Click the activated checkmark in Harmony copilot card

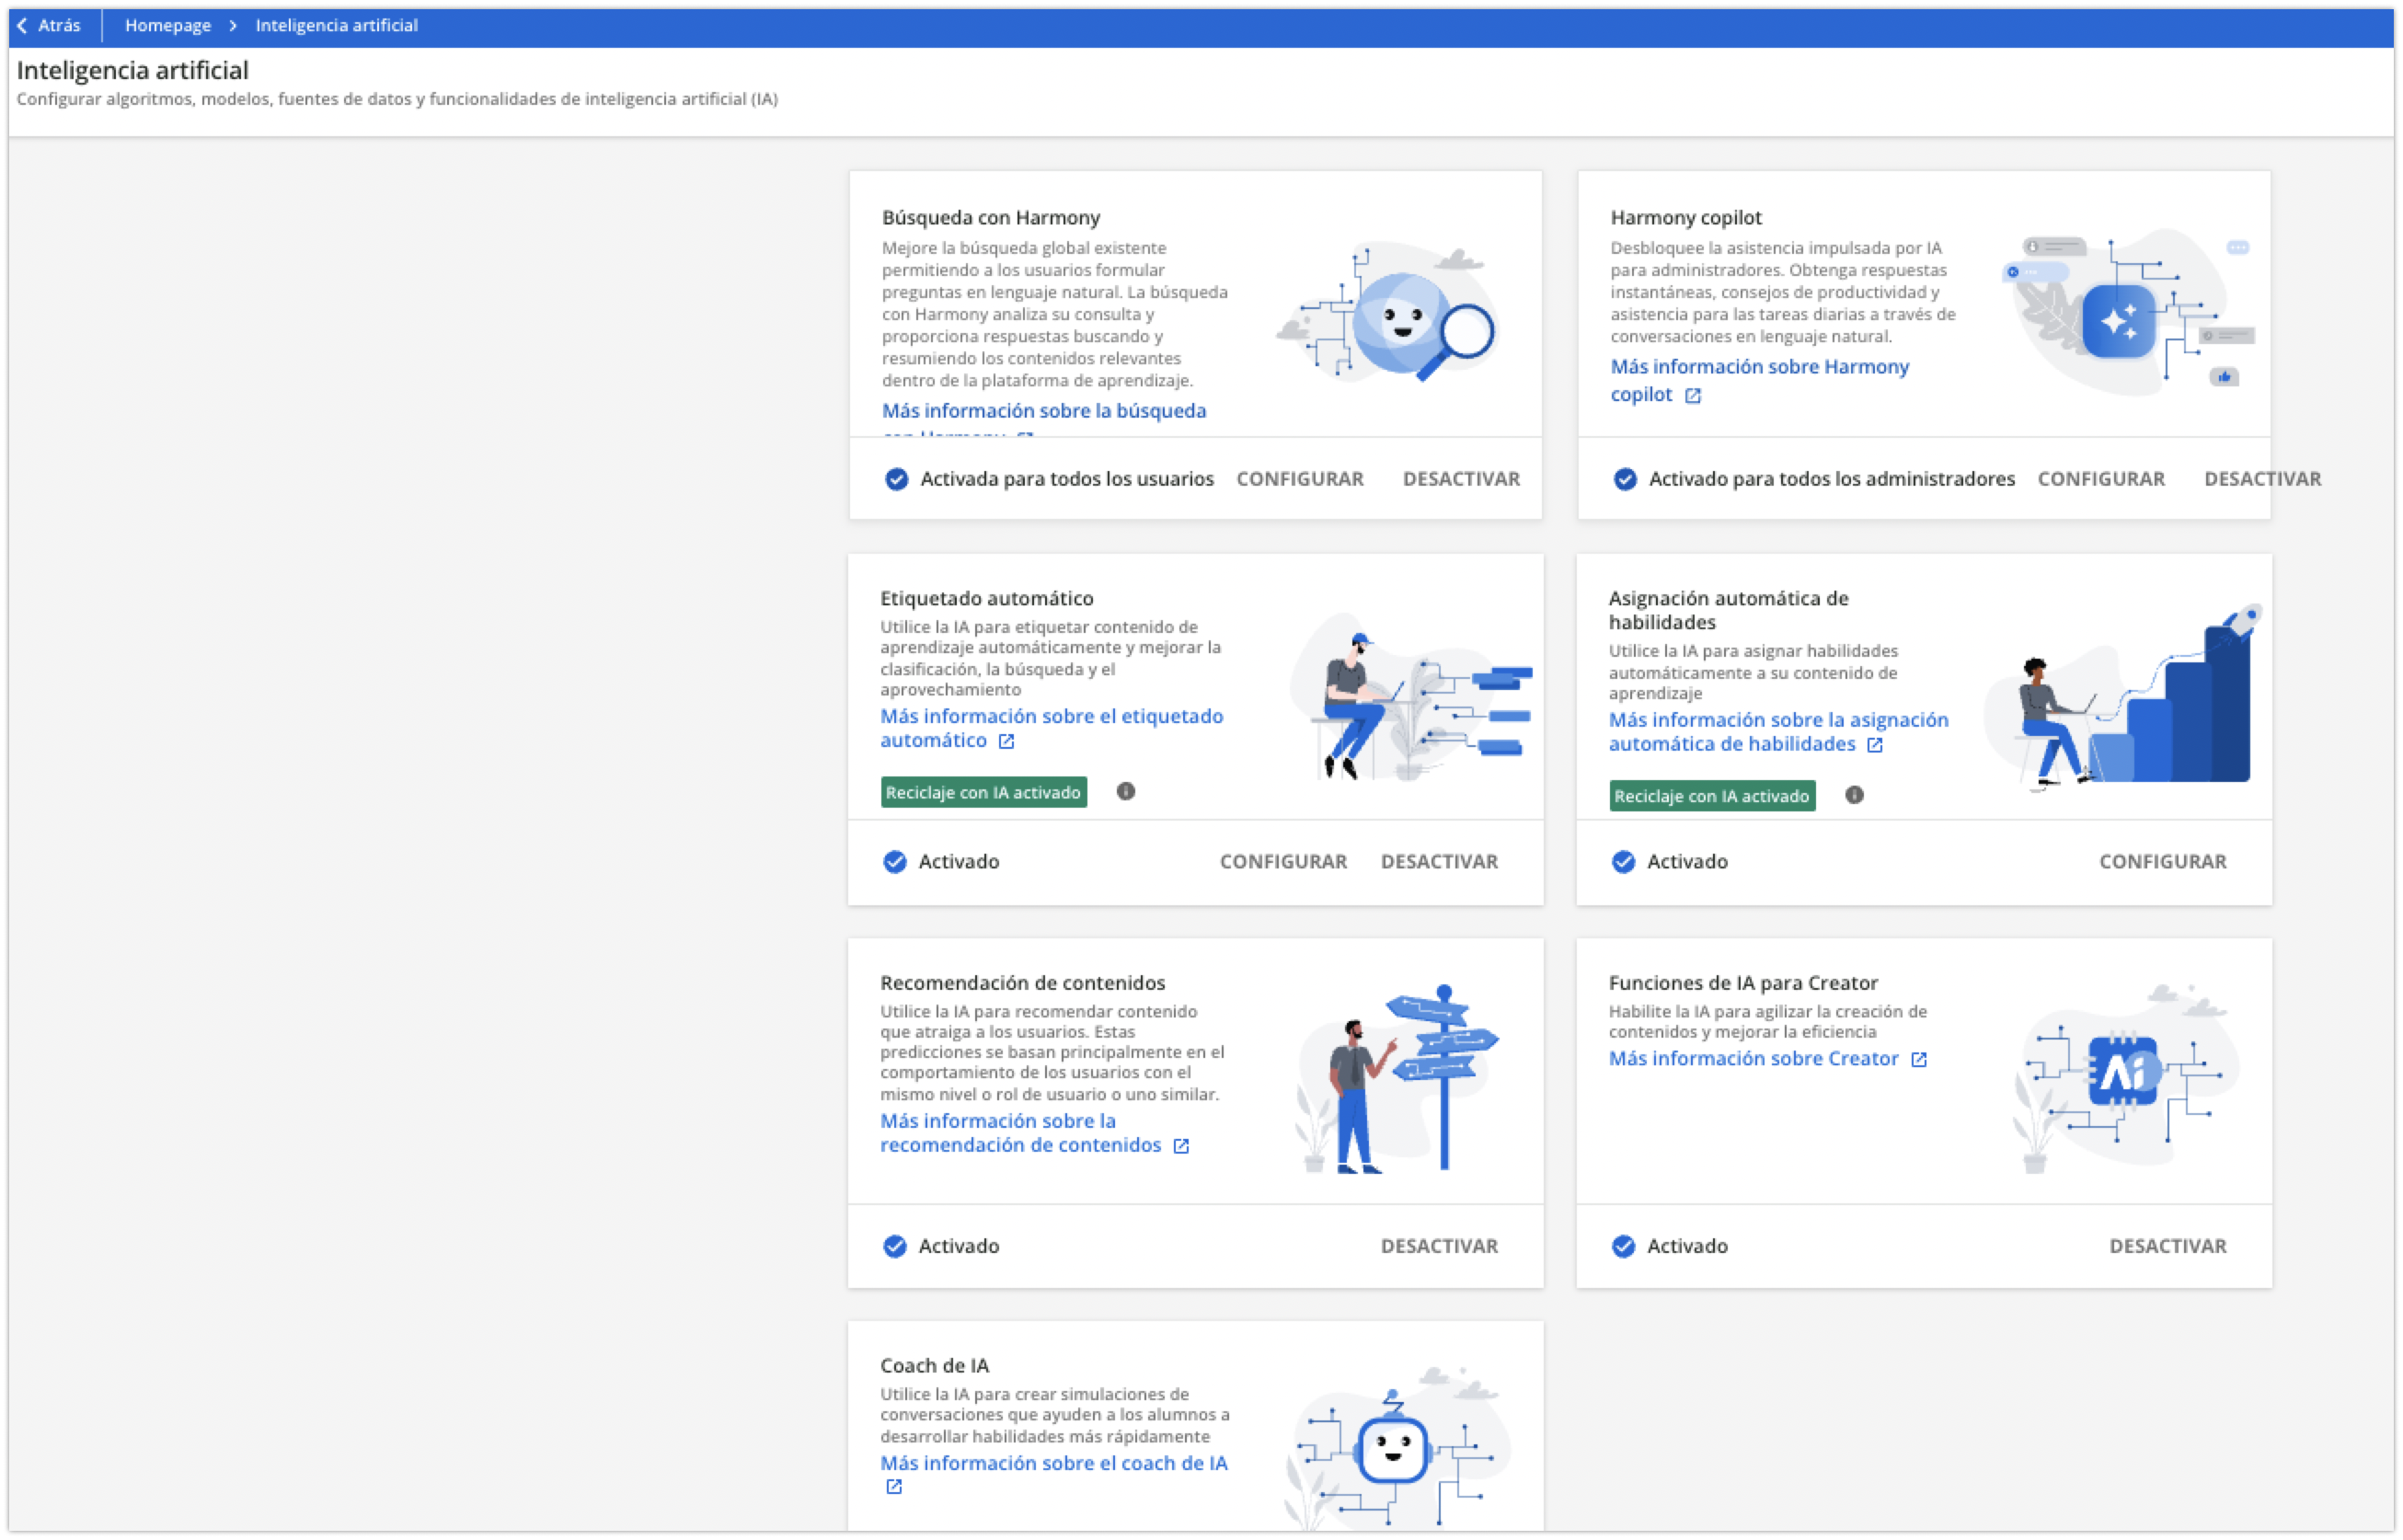pyautogui.click(x=1625, y=479)
